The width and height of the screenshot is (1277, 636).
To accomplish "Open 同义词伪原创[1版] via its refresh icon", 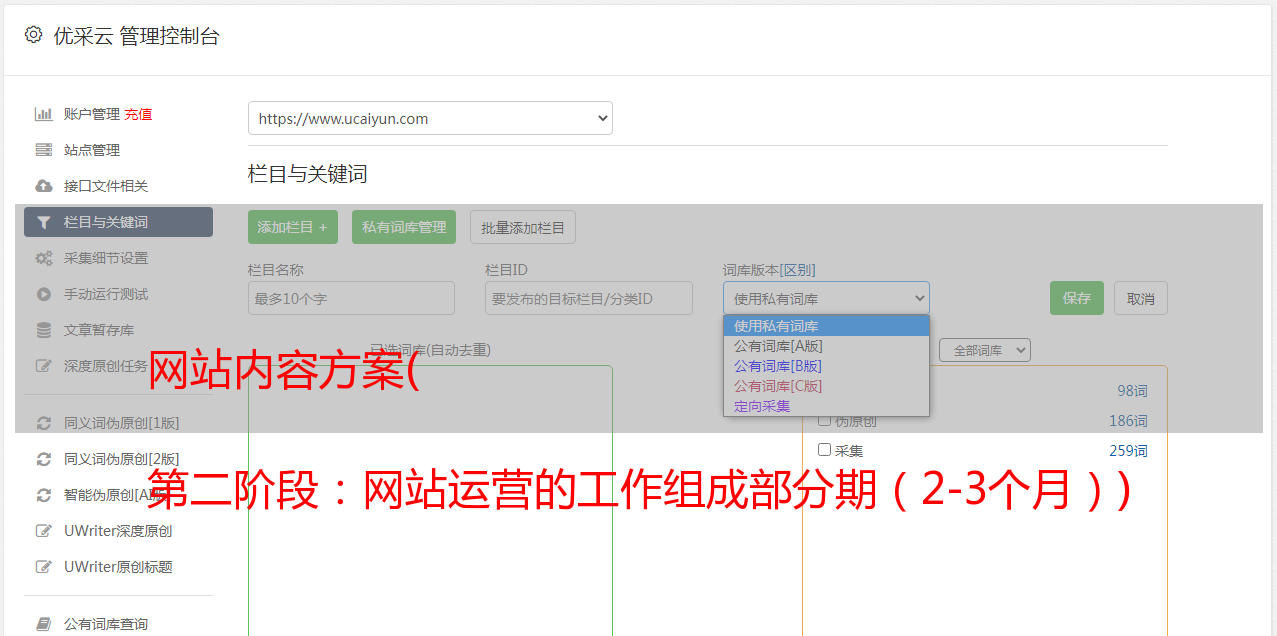I will (43, 423).
